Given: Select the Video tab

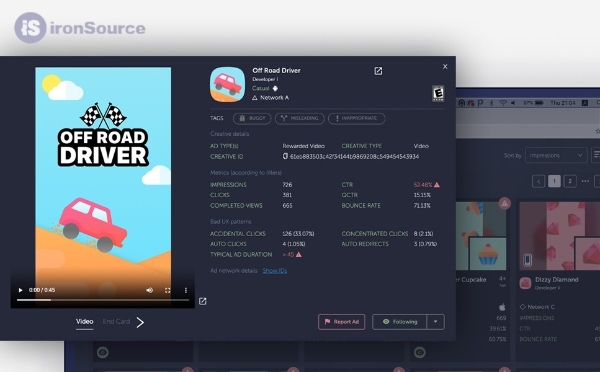Looking at the screenshot, I should coord(85,322).
